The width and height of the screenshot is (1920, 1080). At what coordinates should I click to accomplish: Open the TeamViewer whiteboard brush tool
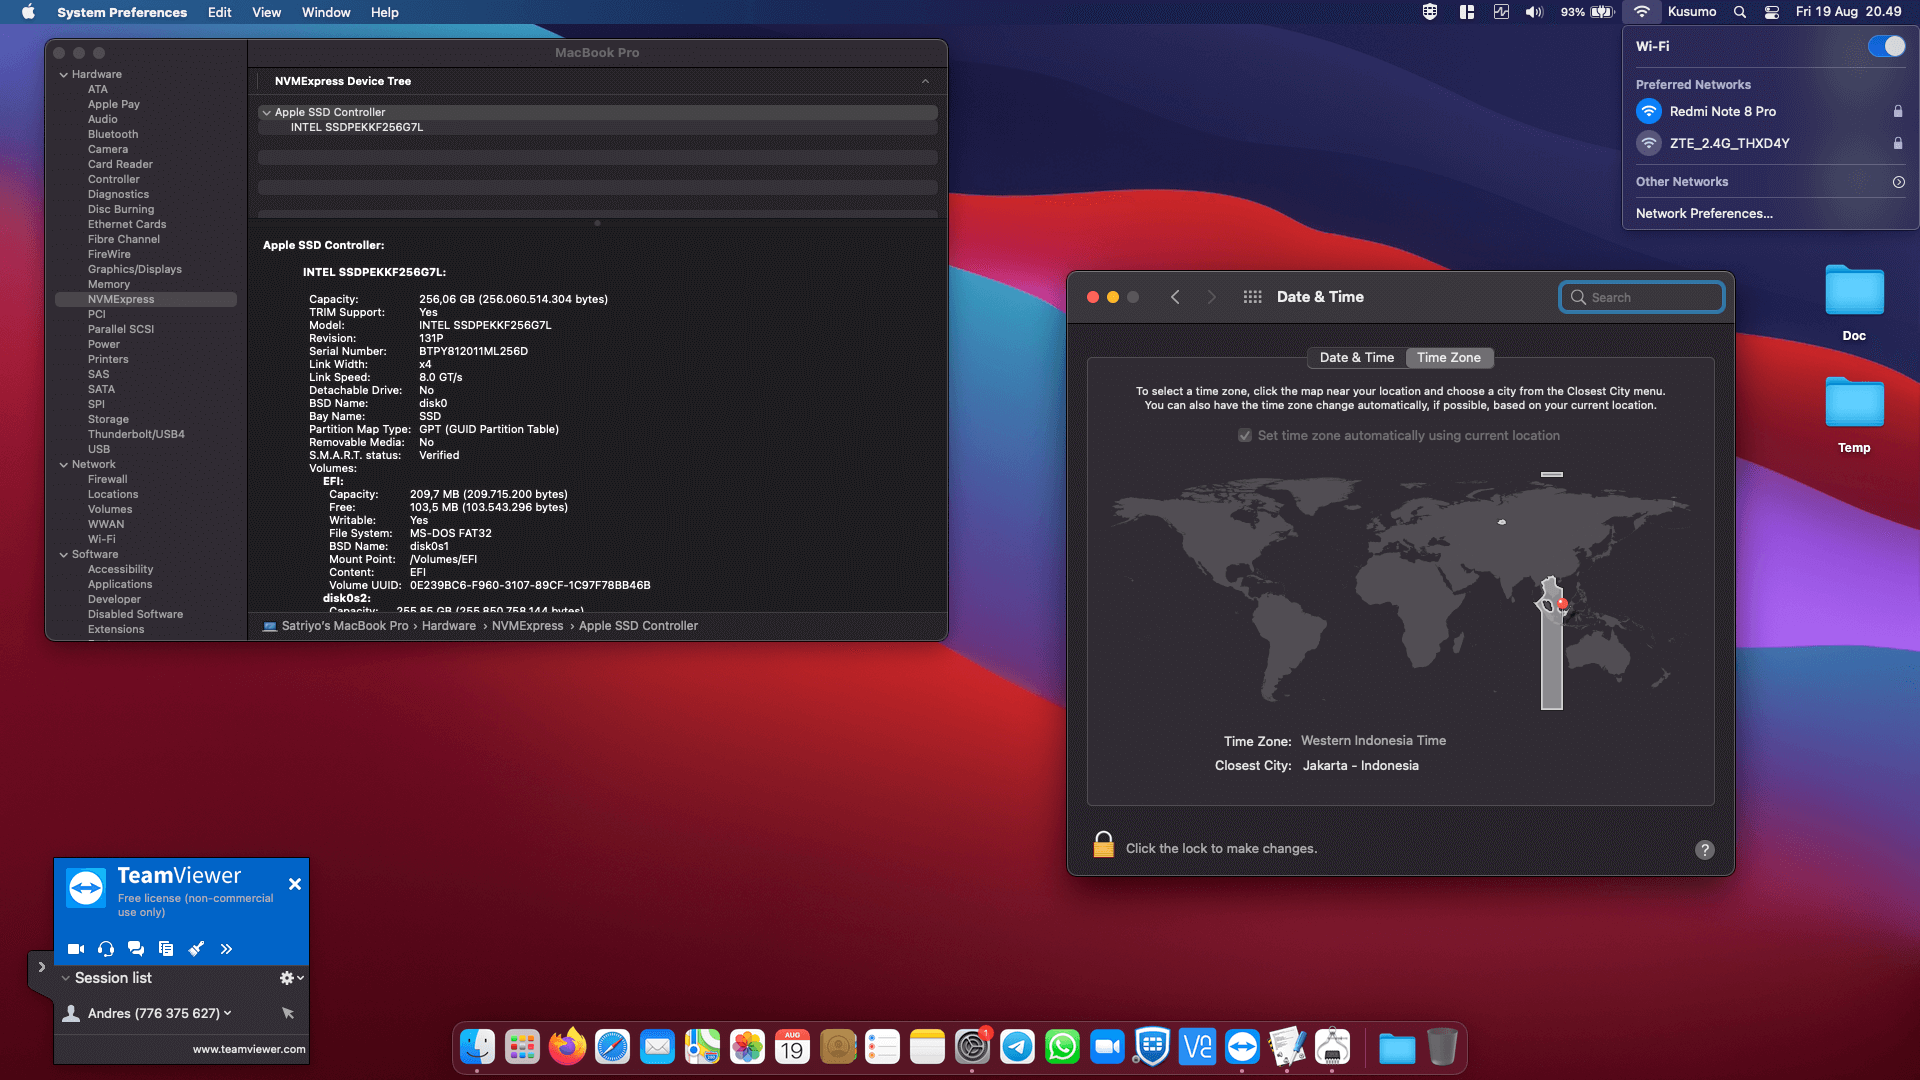[196, 949]
